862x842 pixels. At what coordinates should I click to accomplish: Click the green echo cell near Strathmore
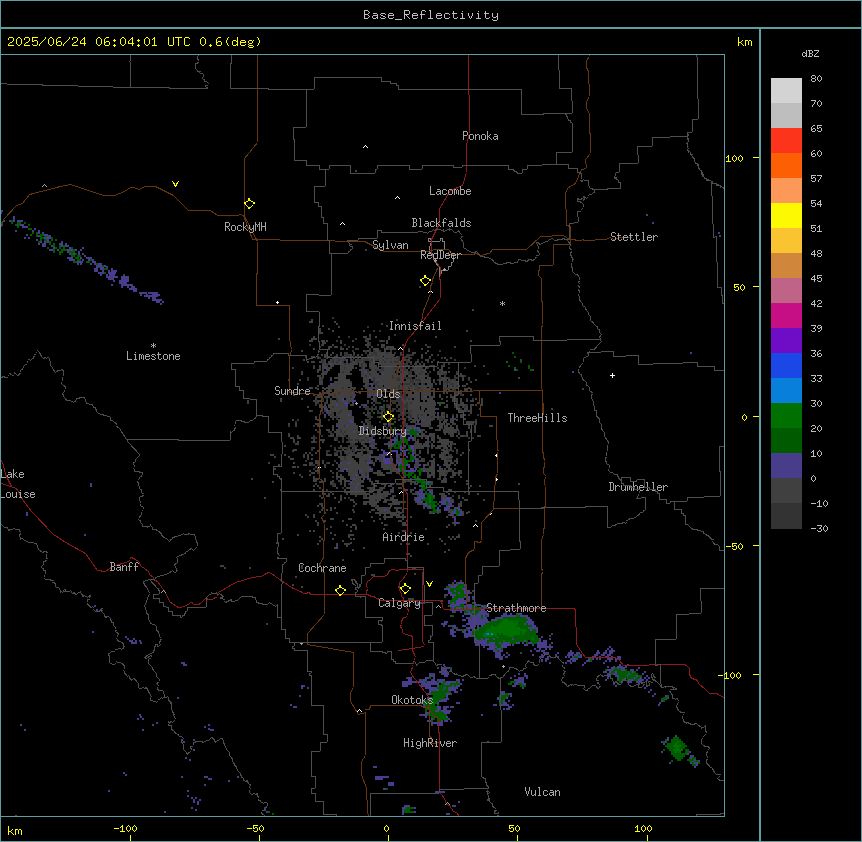coord(506,630)
